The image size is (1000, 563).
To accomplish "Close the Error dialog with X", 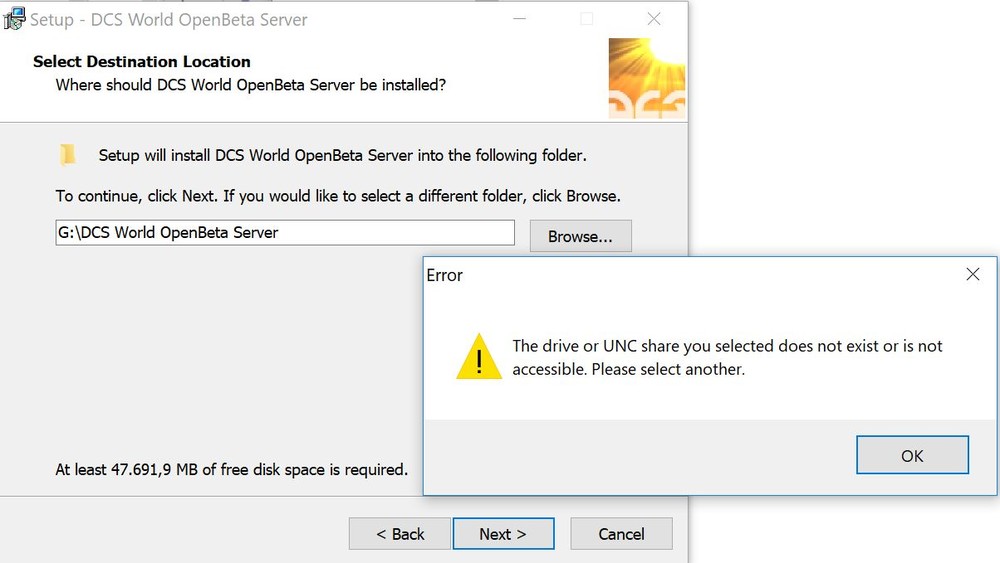I will click(x=972, y=274).
